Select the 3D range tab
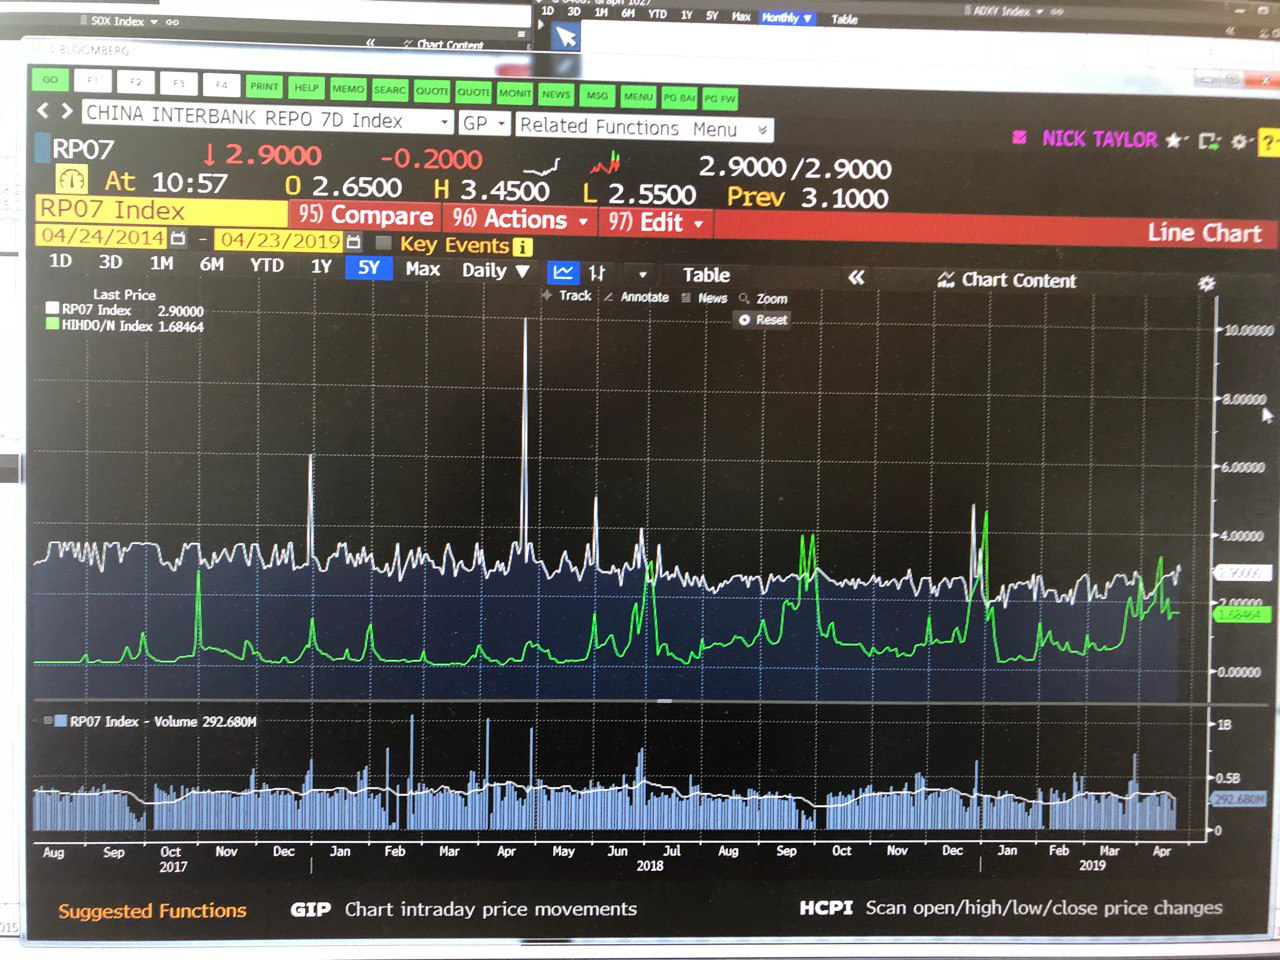The height and width of the screenshot is (960, 1280). click(x=110, y=262)
